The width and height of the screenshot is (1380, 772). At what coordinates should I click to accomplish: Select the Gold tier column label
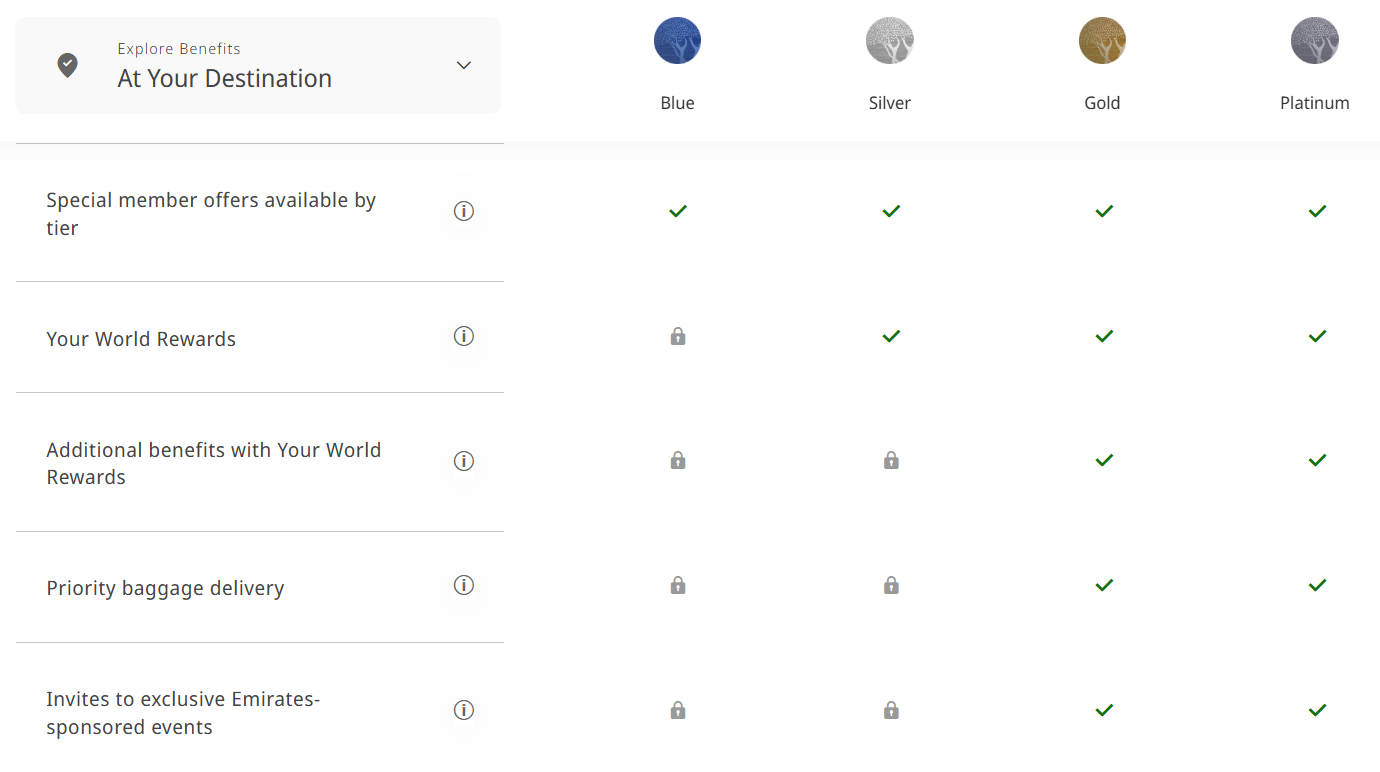coord(1102,103)
